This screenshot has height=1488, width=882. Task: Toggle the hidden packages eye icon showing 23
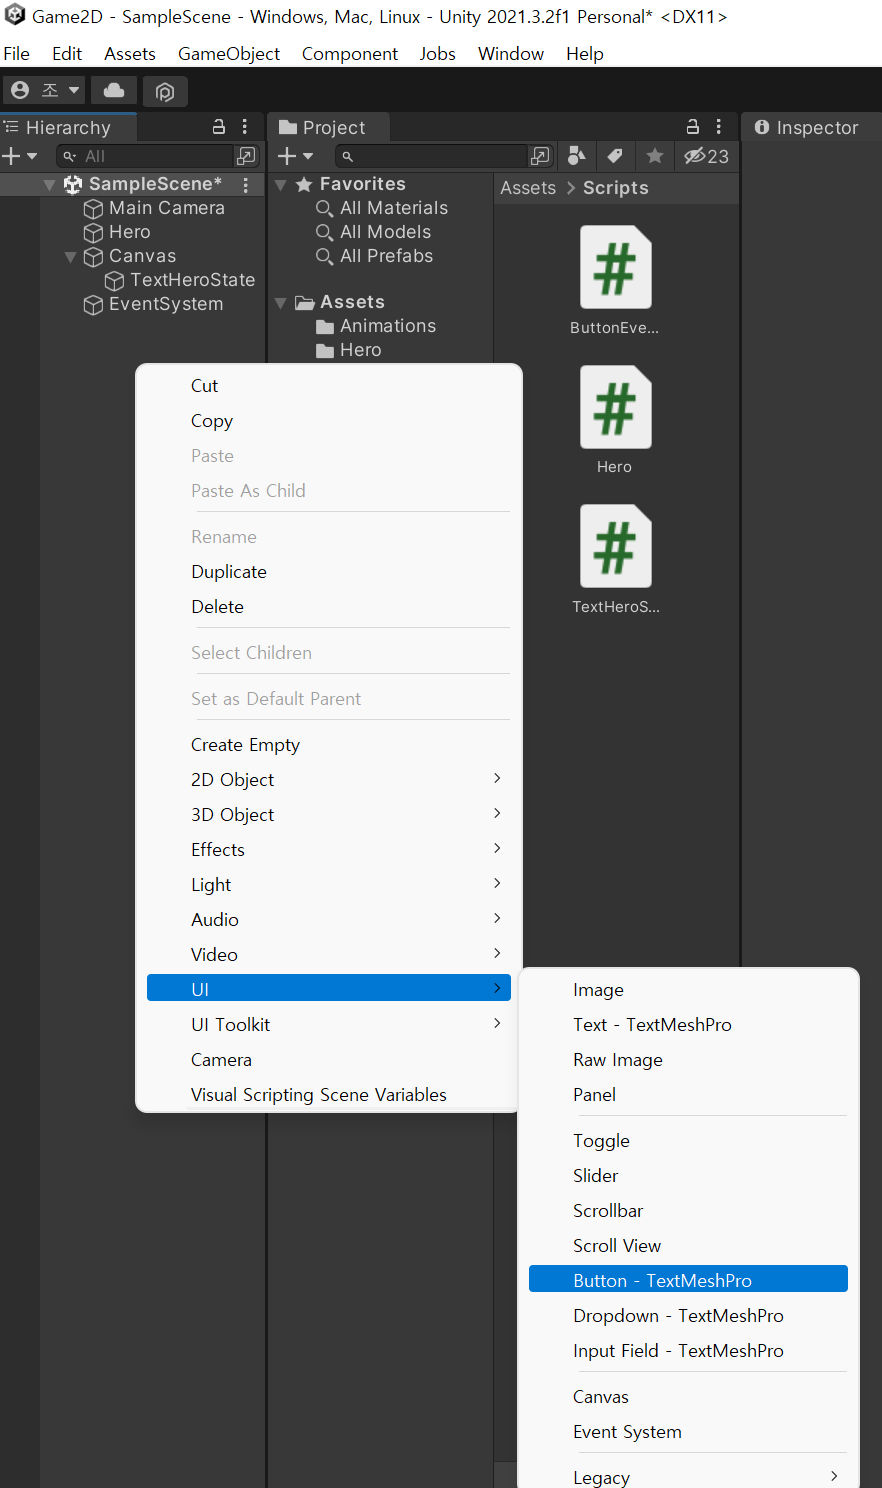(x=706, y=156)
